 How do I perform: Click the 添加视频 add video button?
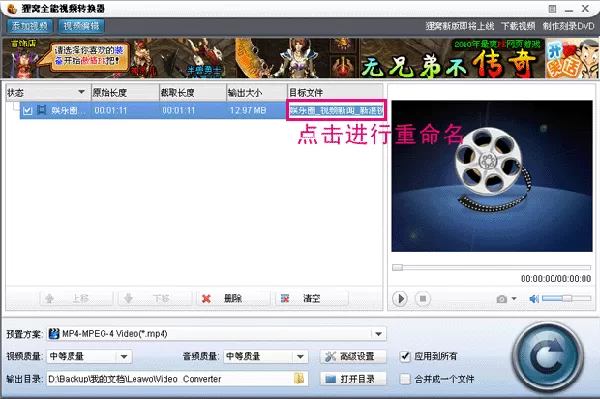click(x=30, y=26)
